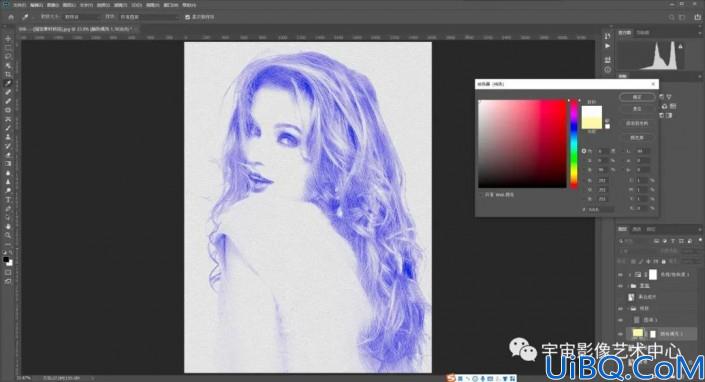Click Add to Swatches button
This screenshot has width=705, height=382.
point(637,123)
